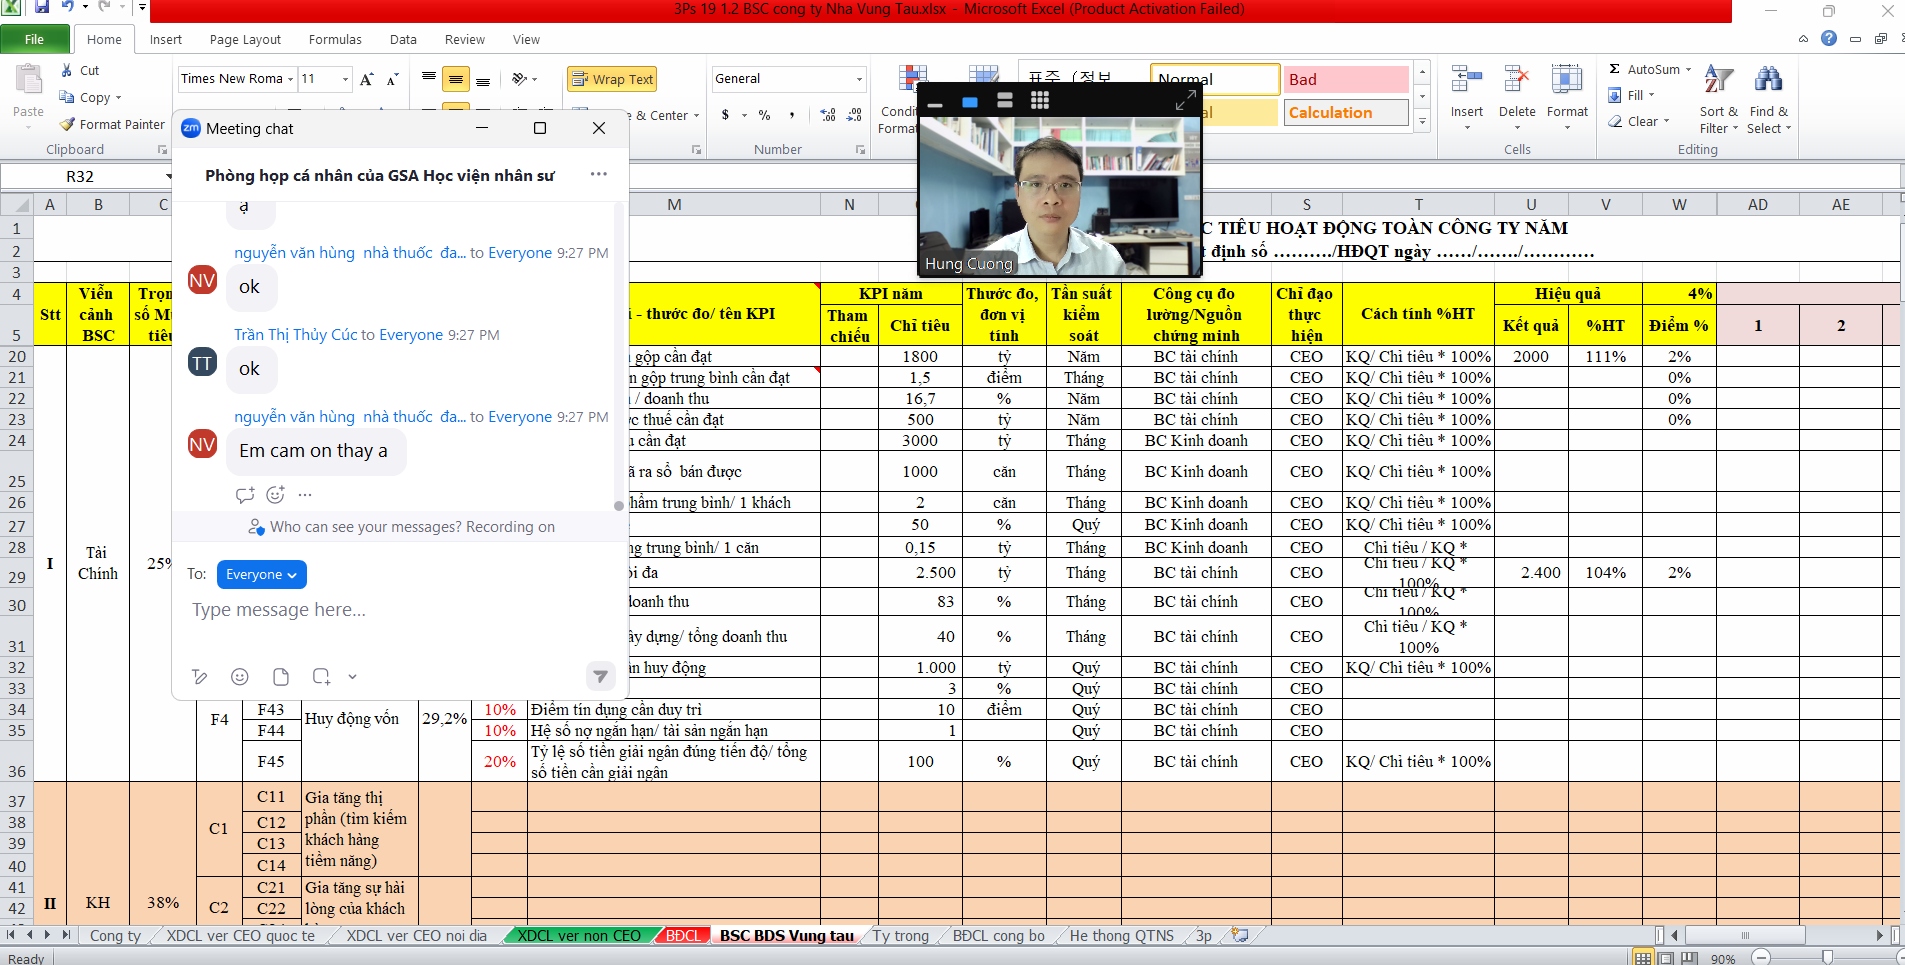1905x965 pixels.
Task: Toggle Wrap Text on
Action: 612,79
